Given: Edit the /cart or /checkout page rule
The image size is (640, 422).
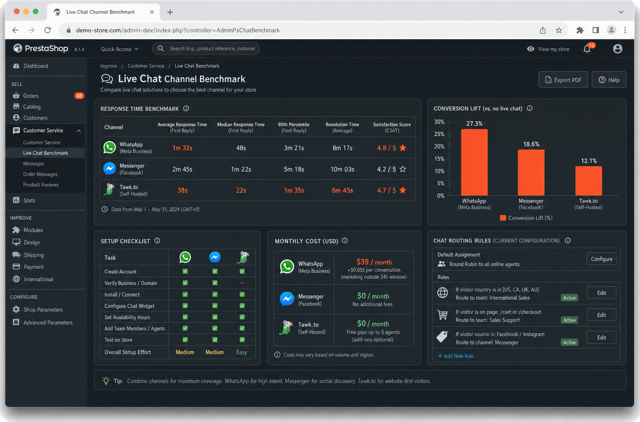Looking at the screenshot, I should (x=601, y=315).
